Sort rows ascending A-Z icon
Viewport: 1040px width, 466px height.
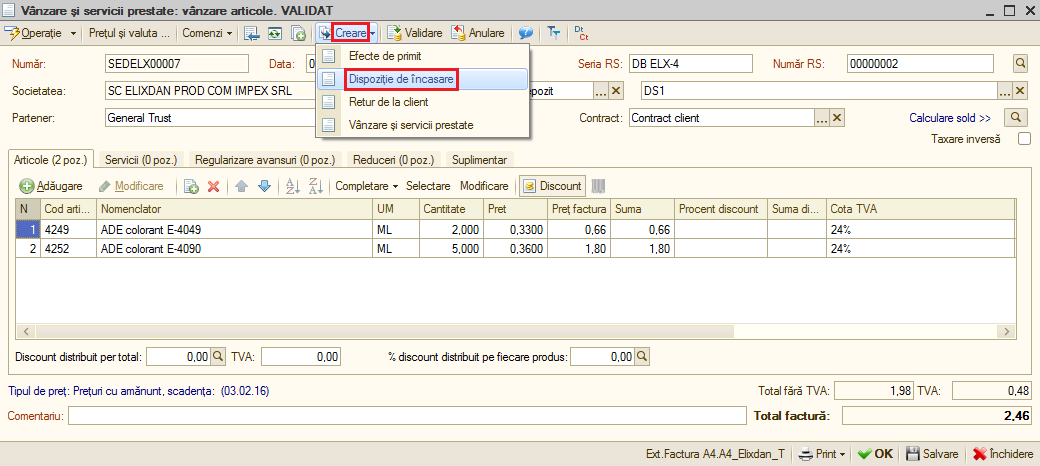pyautogui.click(x=293, y=186)
